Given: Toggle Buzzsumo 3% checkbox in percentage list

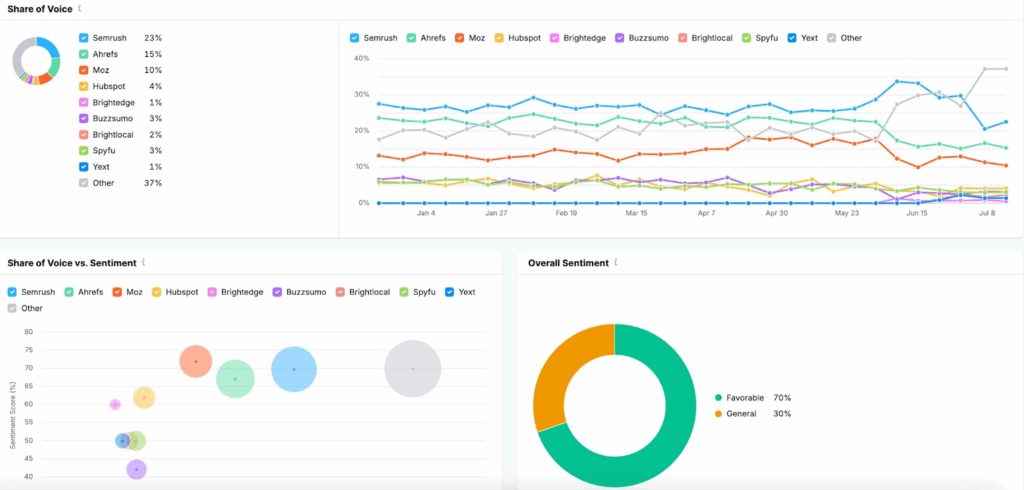Looking at the screenshot, I should (x=83, y=118).
